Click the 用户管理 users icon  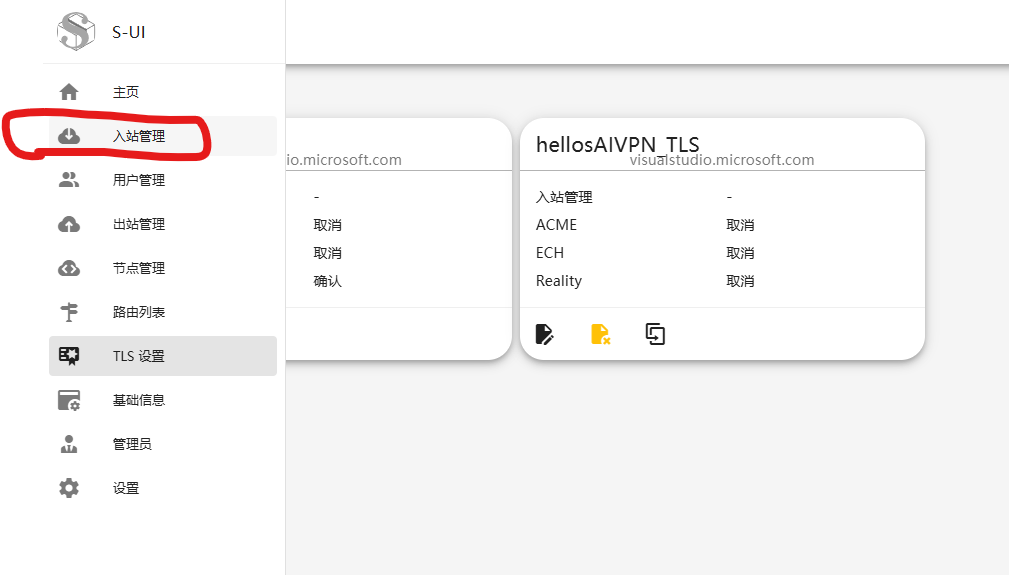69,180
